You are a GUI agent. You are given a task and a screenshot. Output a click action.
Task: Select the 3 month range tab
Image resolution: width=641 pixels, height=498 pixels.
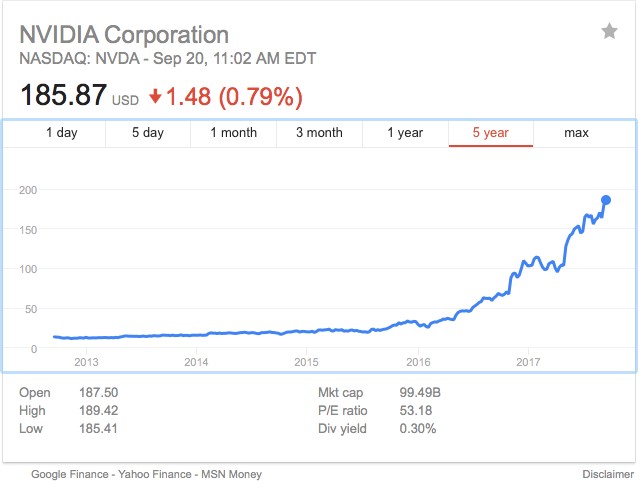tap(320, 133)
